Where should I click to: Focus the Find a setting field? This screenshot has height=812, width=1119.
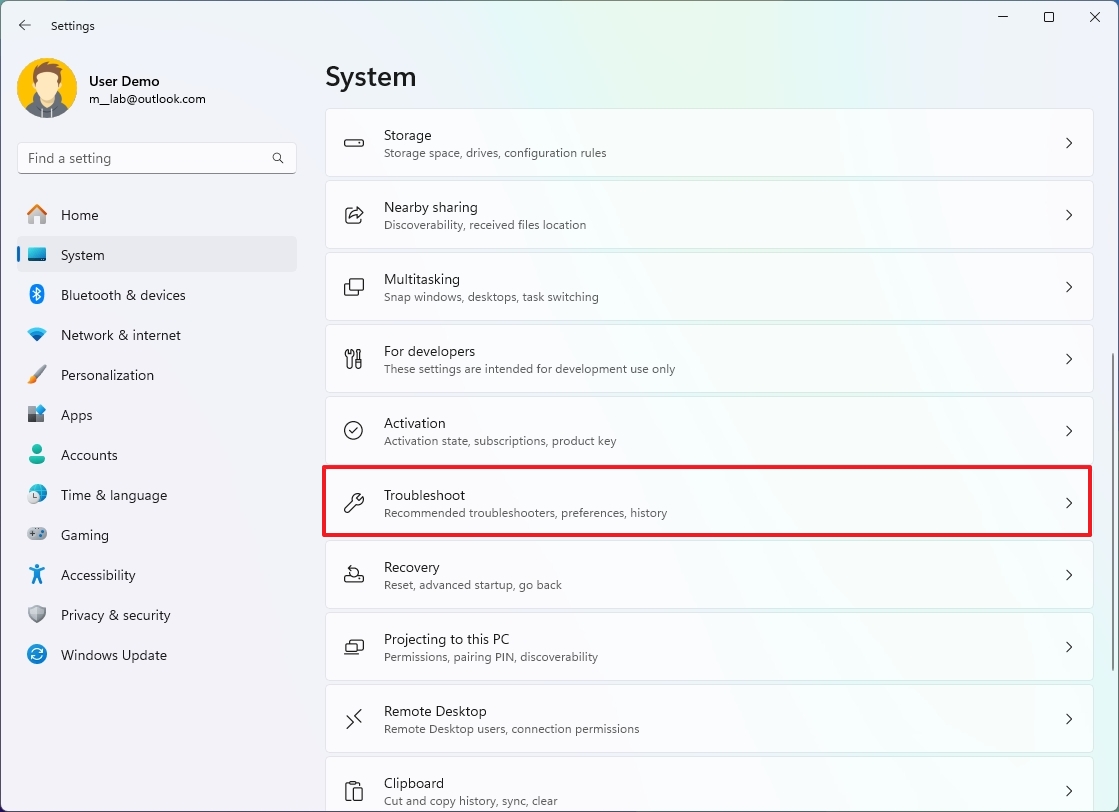(x=156, y=158)
